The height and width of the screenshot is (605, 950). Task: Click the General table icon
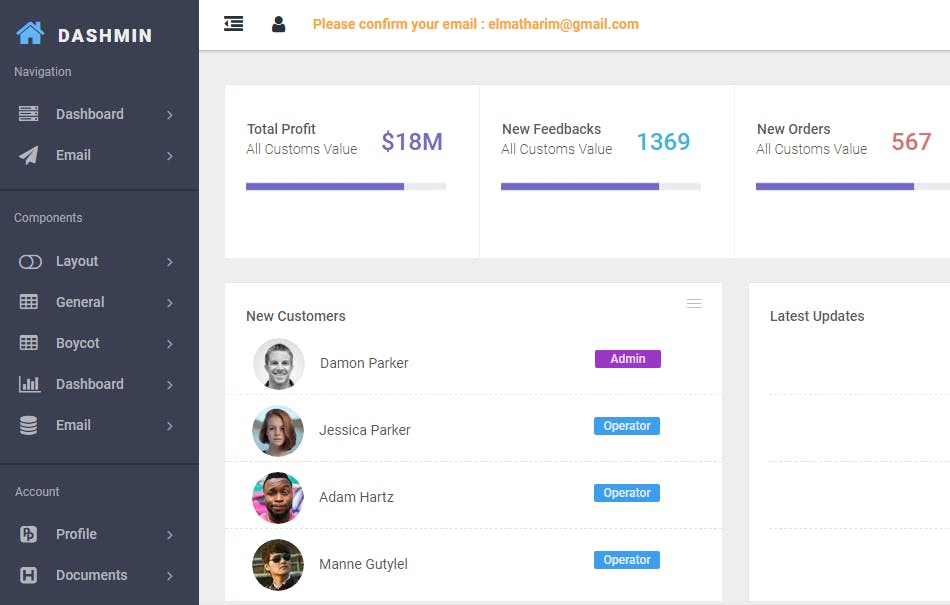click(x=31, y=302)
